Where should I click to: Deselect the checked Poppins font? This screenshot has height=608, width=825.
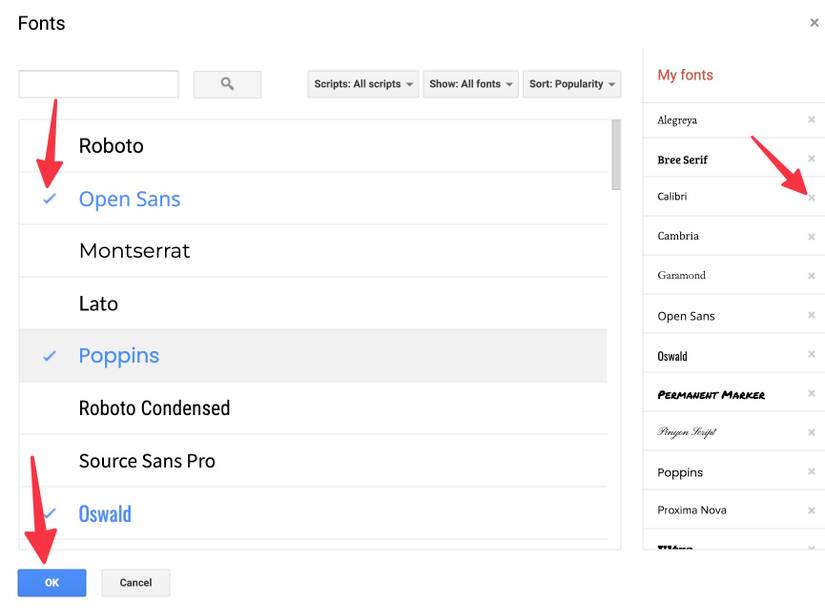[x=118, y=356]
